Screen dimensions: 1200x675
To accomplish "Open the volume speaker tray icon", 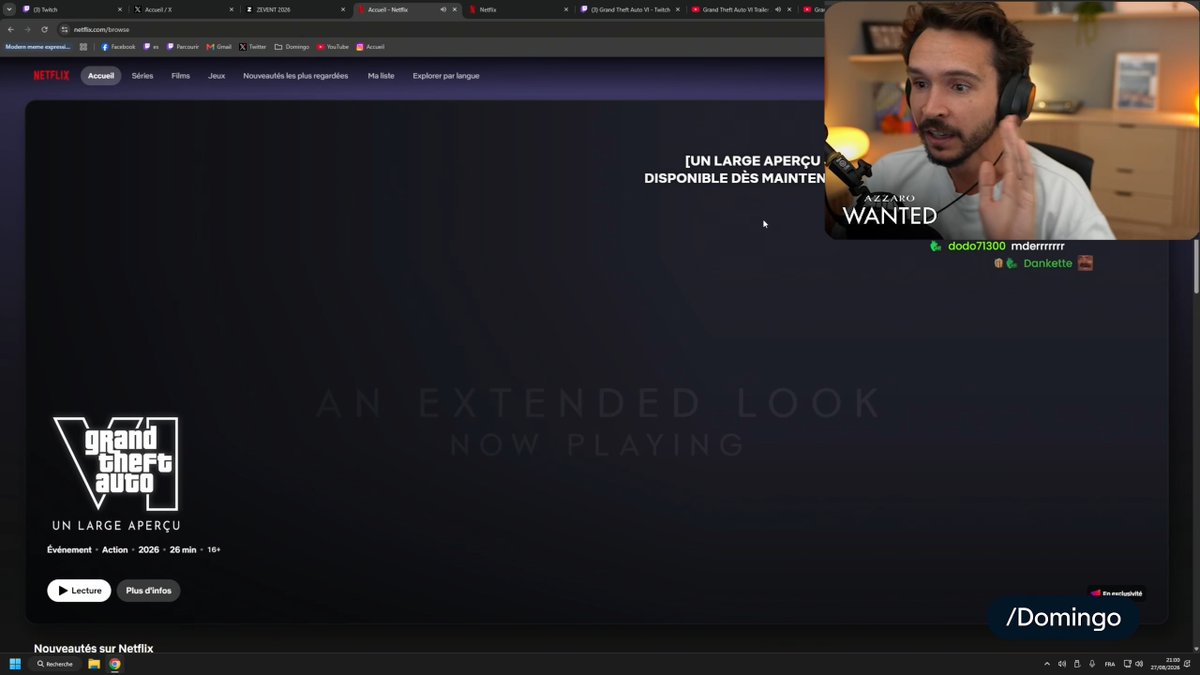I will (x=1139, y=664).
